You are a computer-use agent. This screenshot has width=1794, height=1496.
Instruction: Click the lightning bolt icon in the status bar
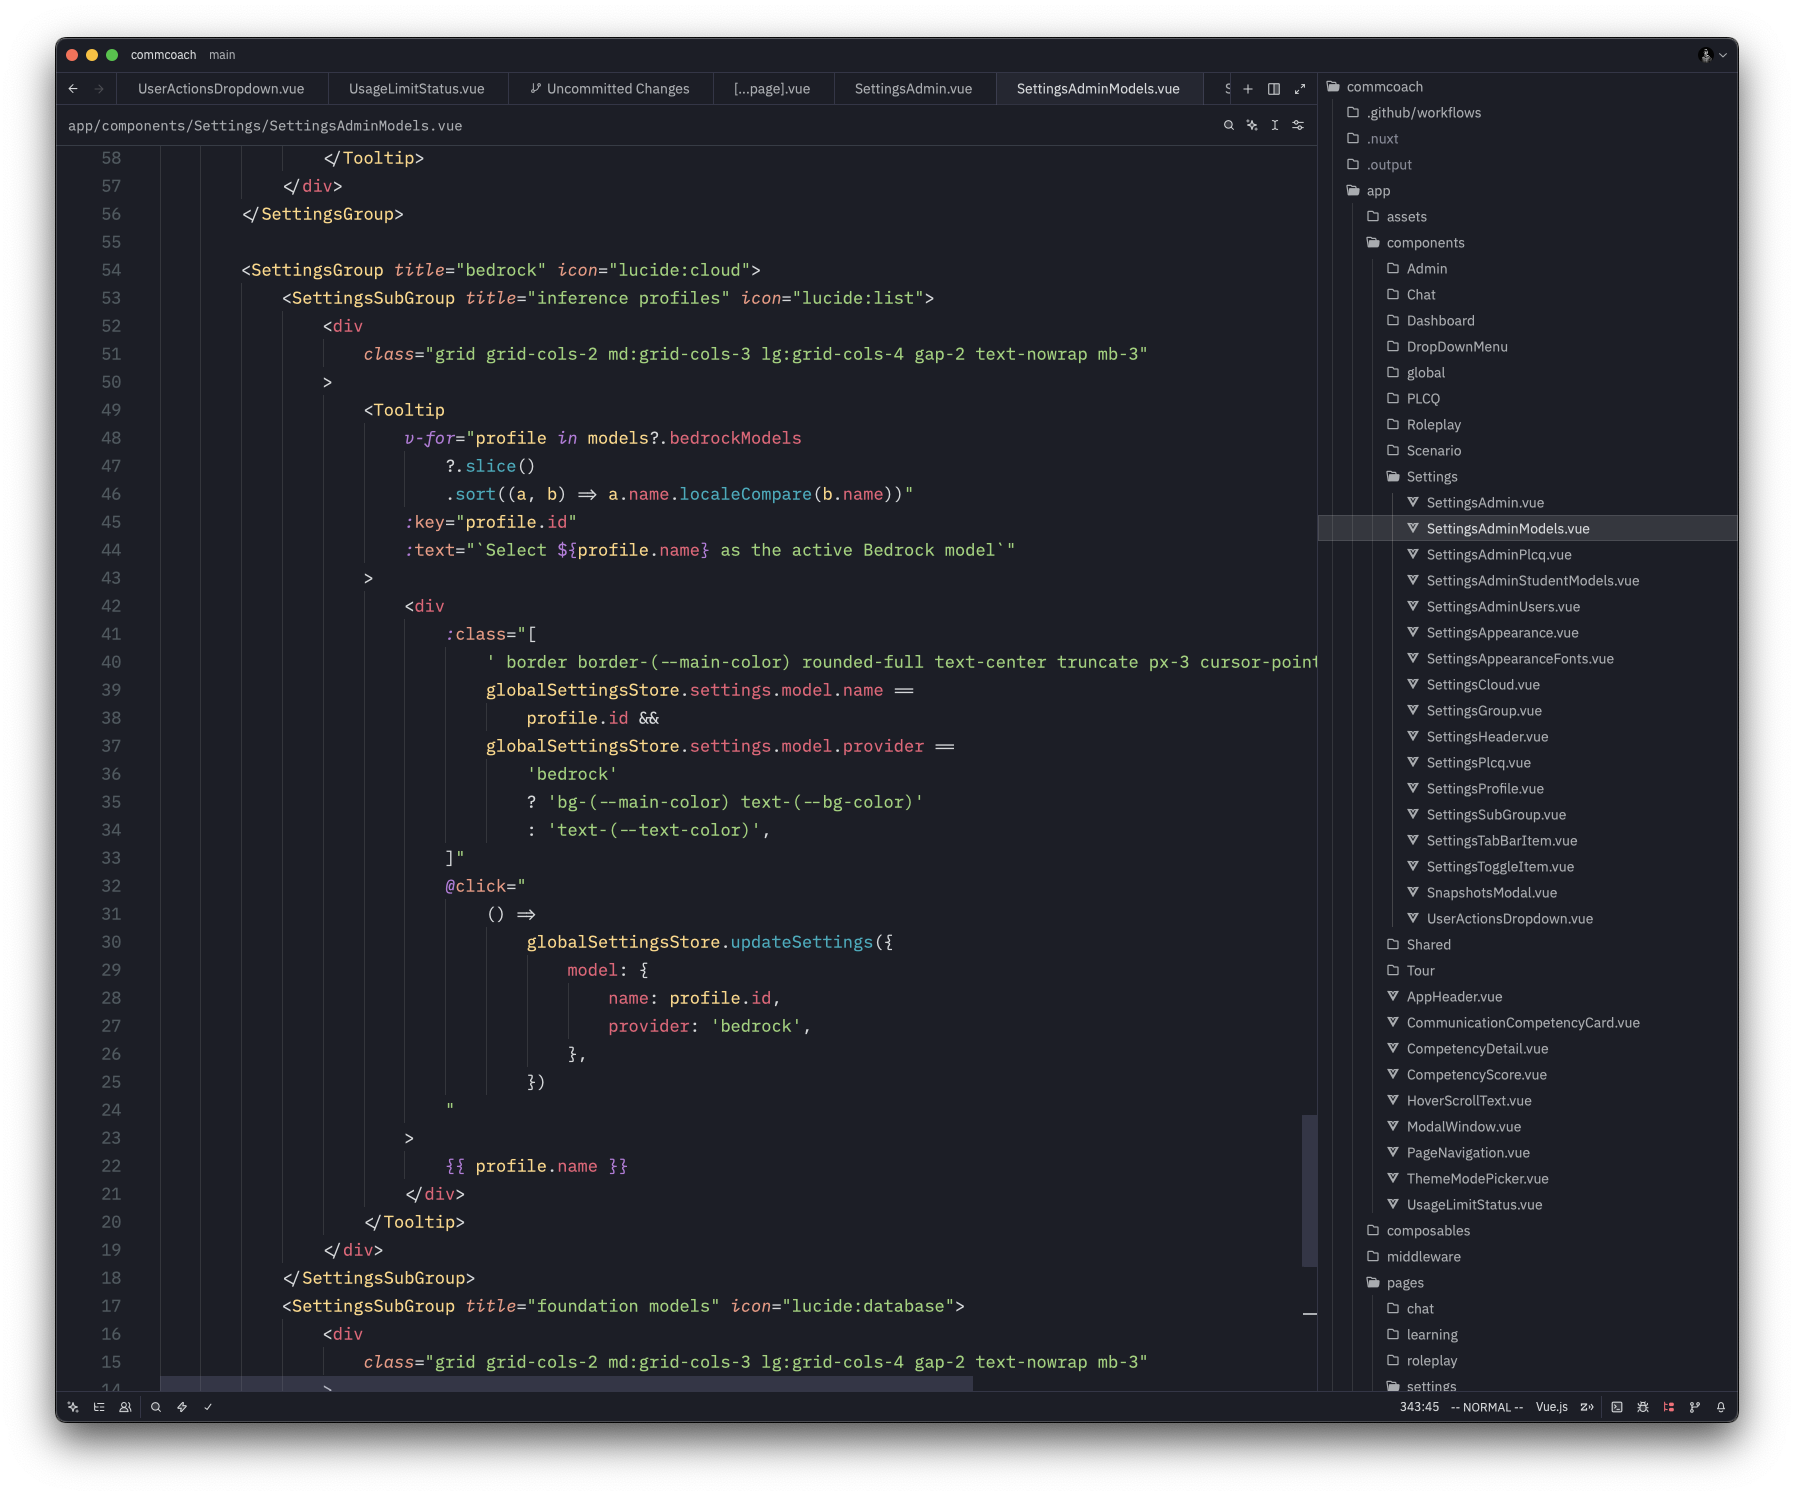[x=182, y=1407]
